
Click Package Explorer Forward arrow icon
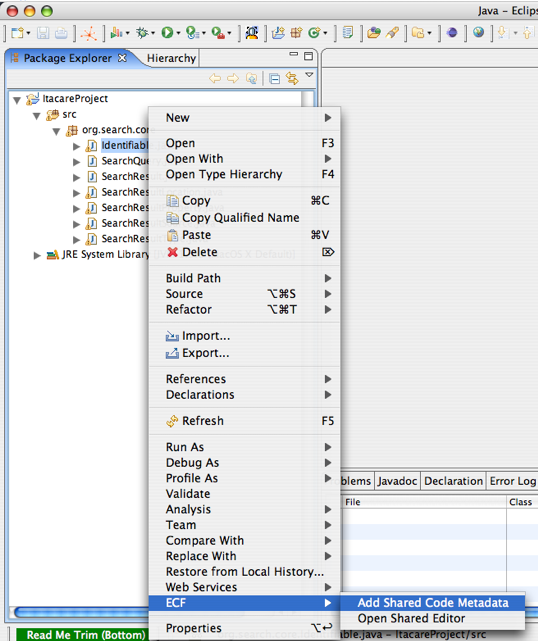point(233,78)
